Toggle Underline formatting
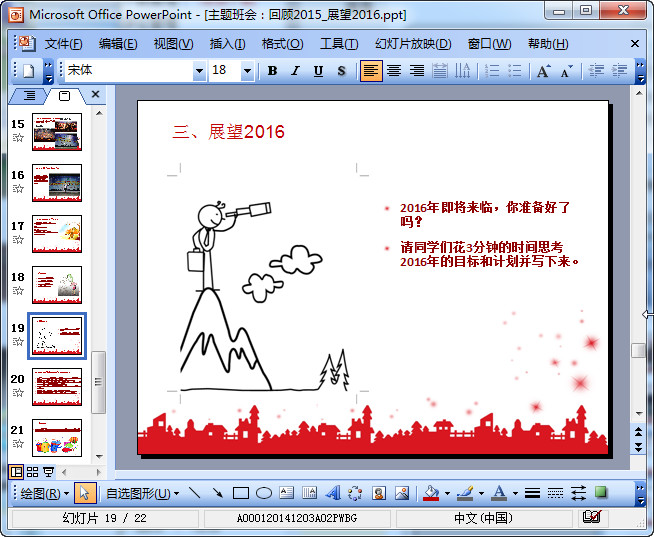This screenshot has width=654, height=537. coord(318,71)
